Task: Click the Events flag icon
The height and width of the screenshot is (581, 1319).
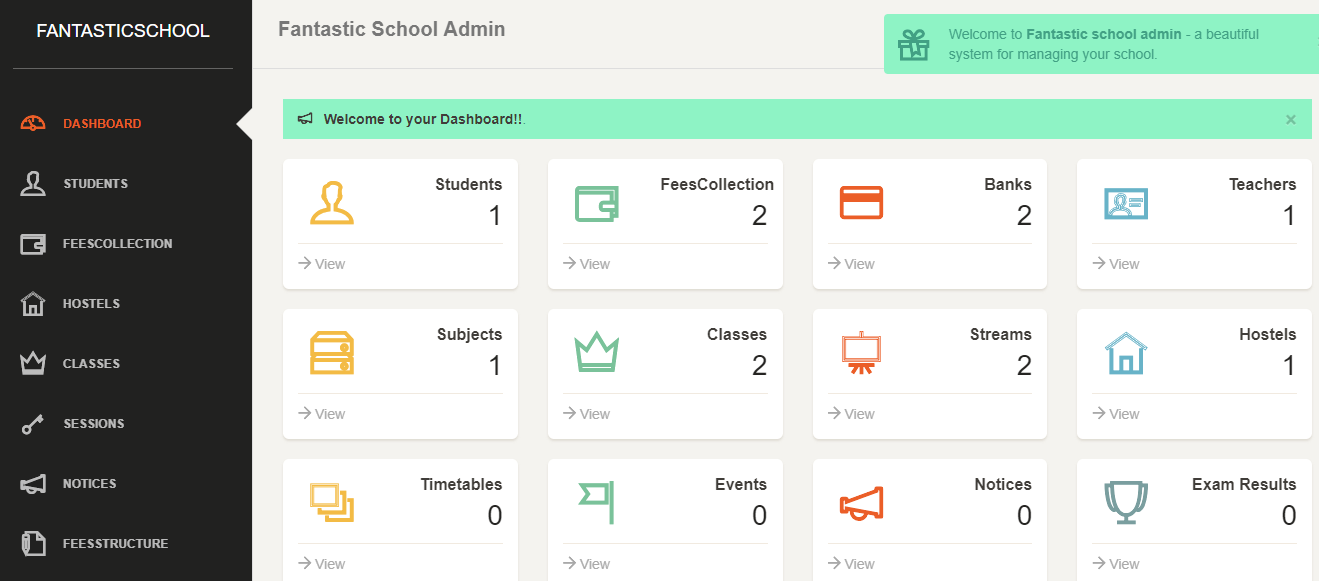Action: pos(596,502)
